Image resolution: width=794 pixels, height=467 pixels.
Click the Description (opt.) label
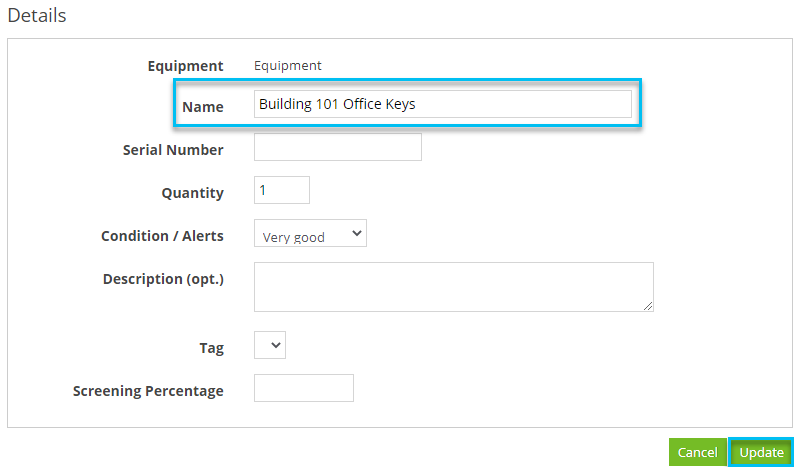pyautogui.click(x=163, y=279)
